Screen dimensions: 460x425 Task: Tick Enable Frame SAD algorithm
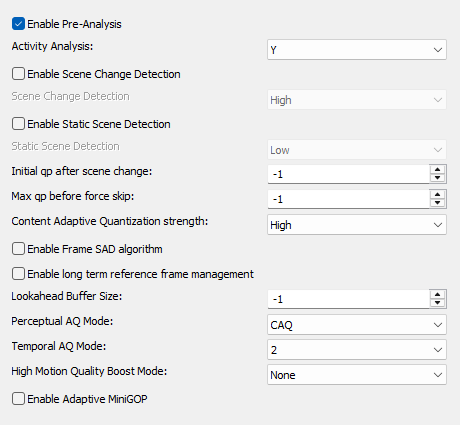(18, 249)
